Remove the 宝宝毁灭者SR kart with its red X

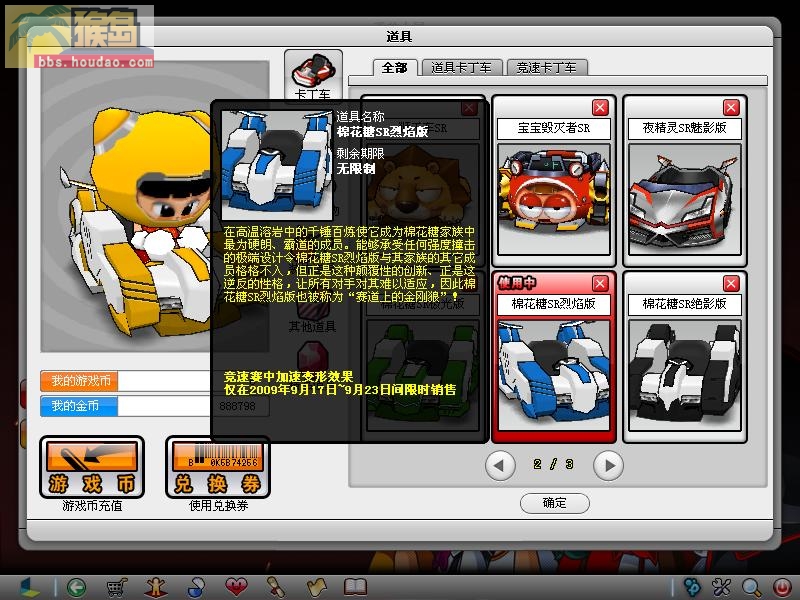point(600,108)
